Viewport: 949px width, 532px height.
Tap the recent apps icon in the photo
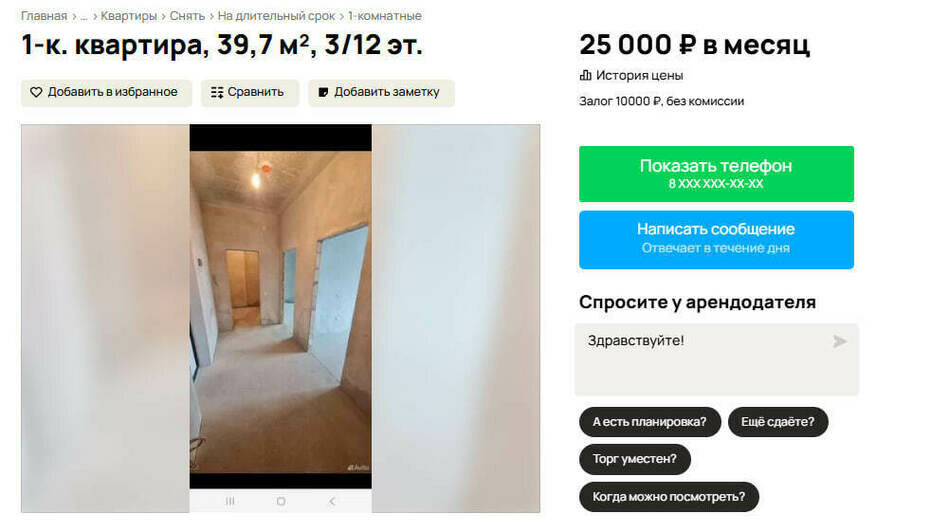click(230, 501)
